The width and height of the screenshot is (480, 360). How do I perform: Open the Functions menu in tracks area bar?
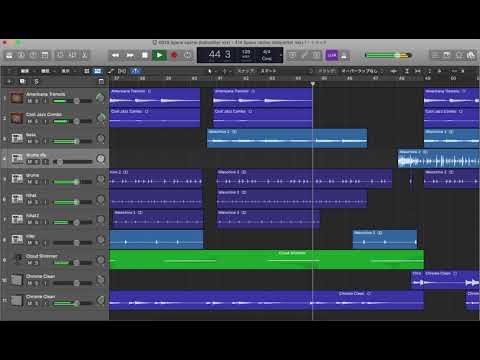pos(47,71)
